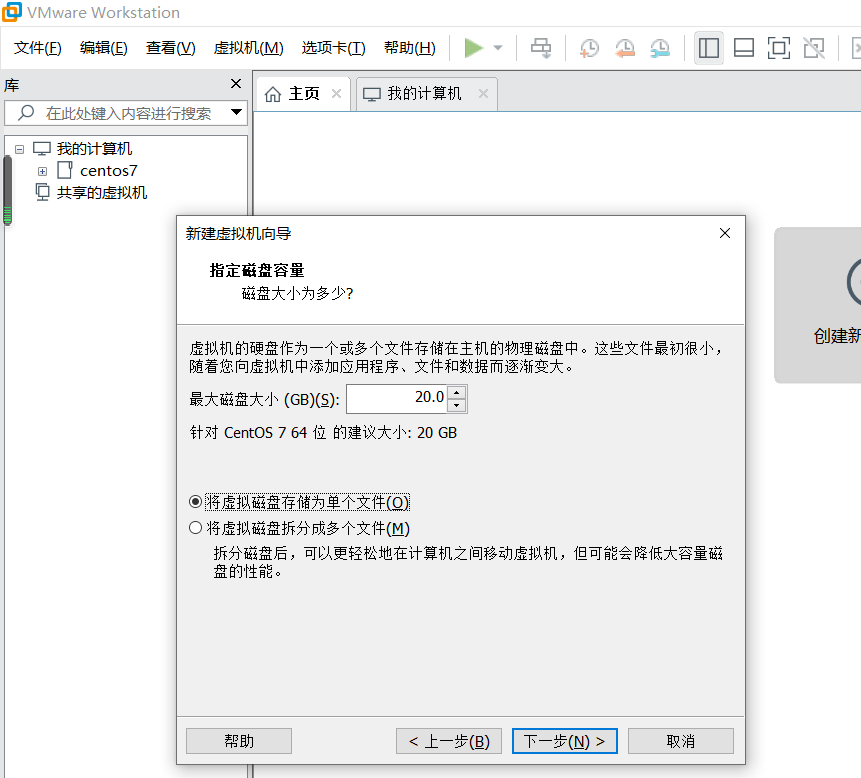
Task: Cancel the wizard with 取消 button
Action: click(x=681, y=741)
